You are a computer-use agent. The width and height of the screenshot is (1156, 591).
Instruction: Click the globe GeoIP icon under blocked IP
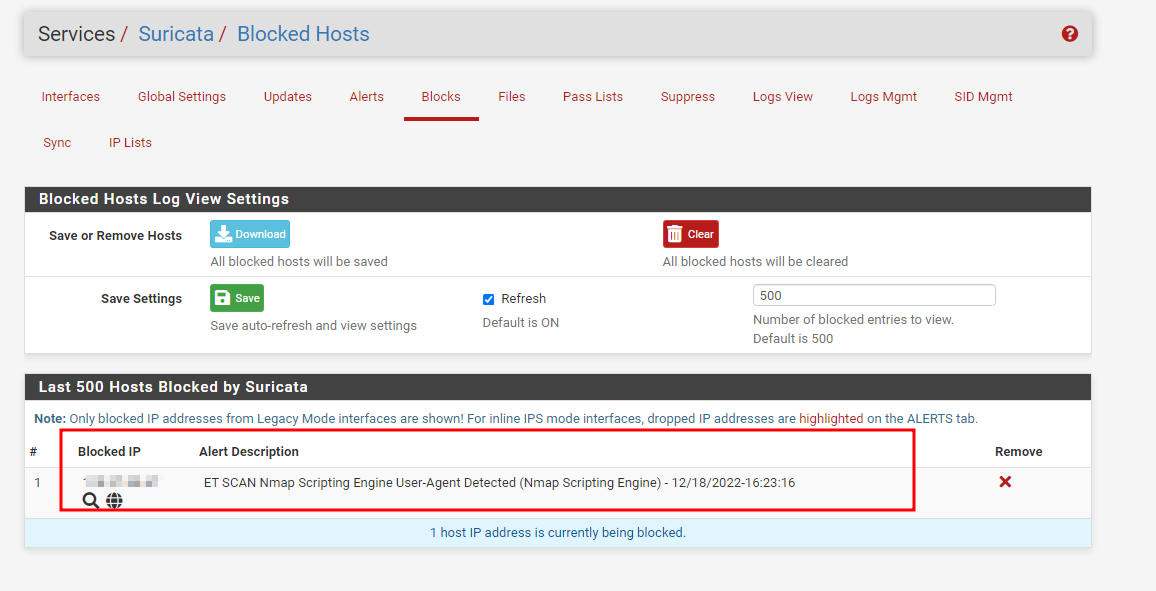[x=114, y=501]
